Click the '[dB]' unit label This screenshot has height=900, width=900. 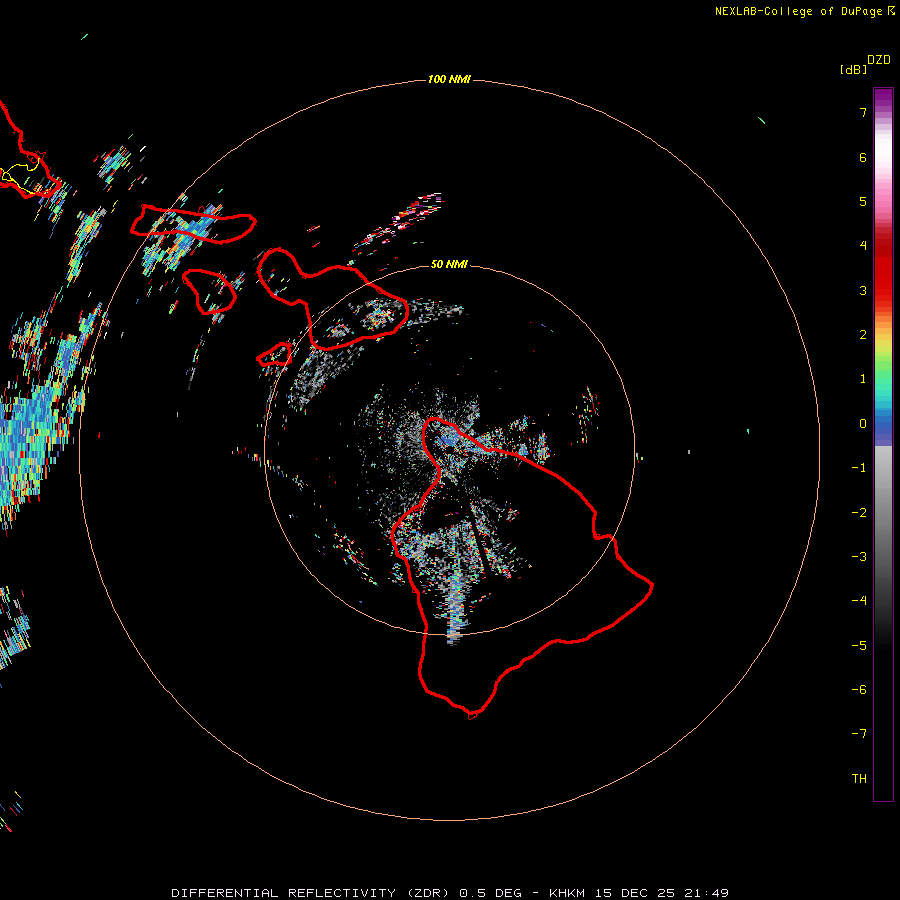853,69
